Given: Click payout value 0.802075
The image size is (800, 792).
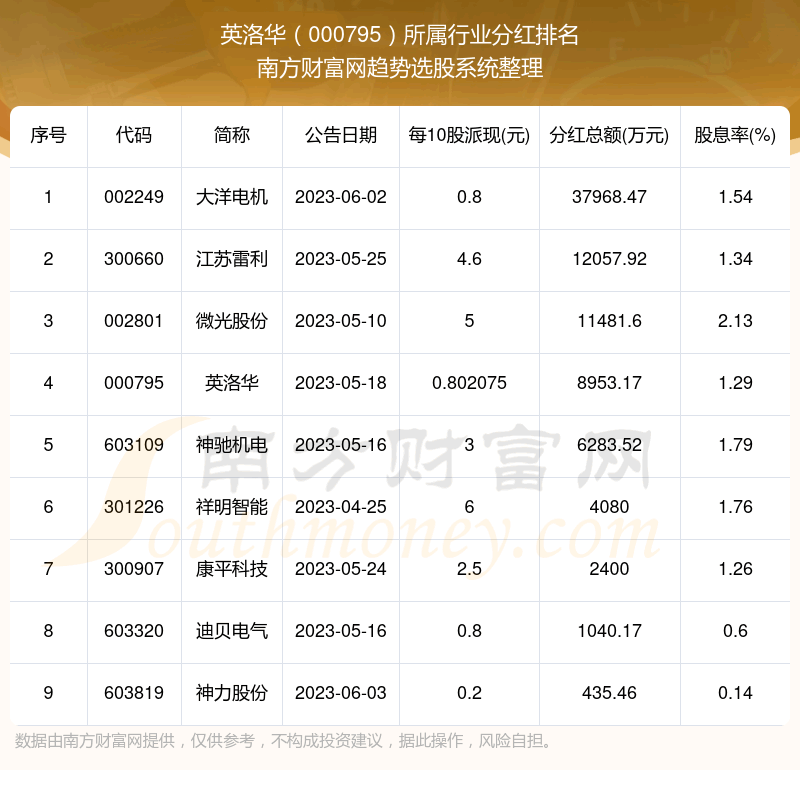Looking at the screenshot, I should point(469,383).
